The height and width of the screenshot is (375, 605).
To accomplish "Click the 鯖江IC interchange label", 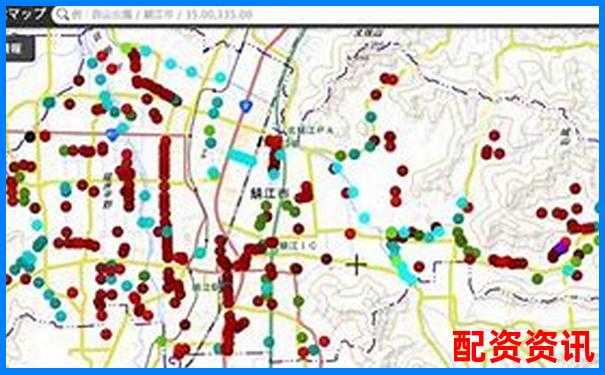I will (299, 245).
